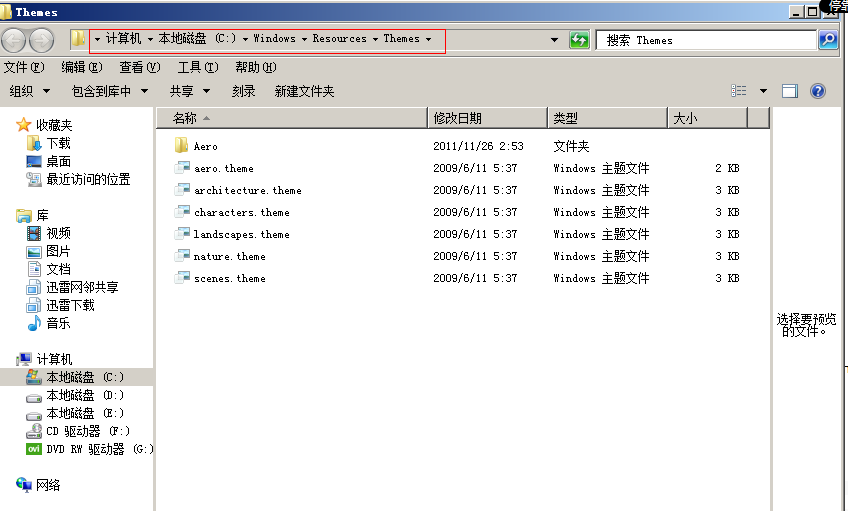Select the architecture.theme file icon
This screenshot has width=848, height=511.
(182, 190)
